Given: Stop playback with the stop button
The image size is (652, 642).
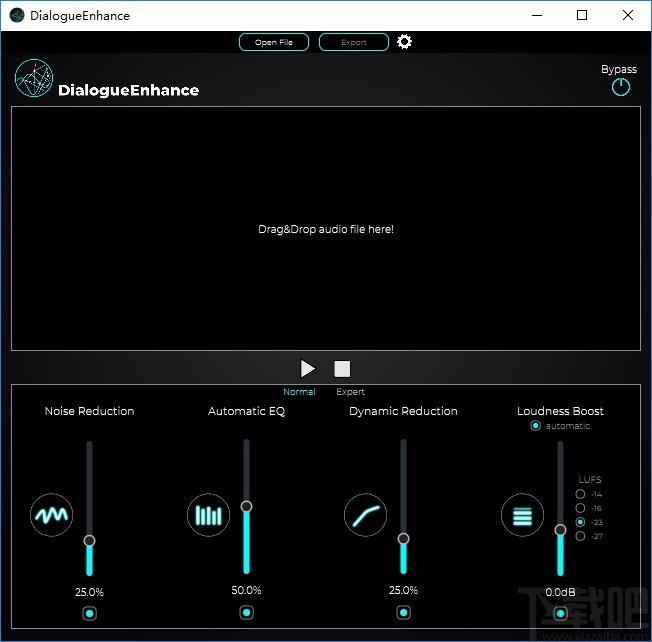Looking at the screenshot, I should 342,369.
